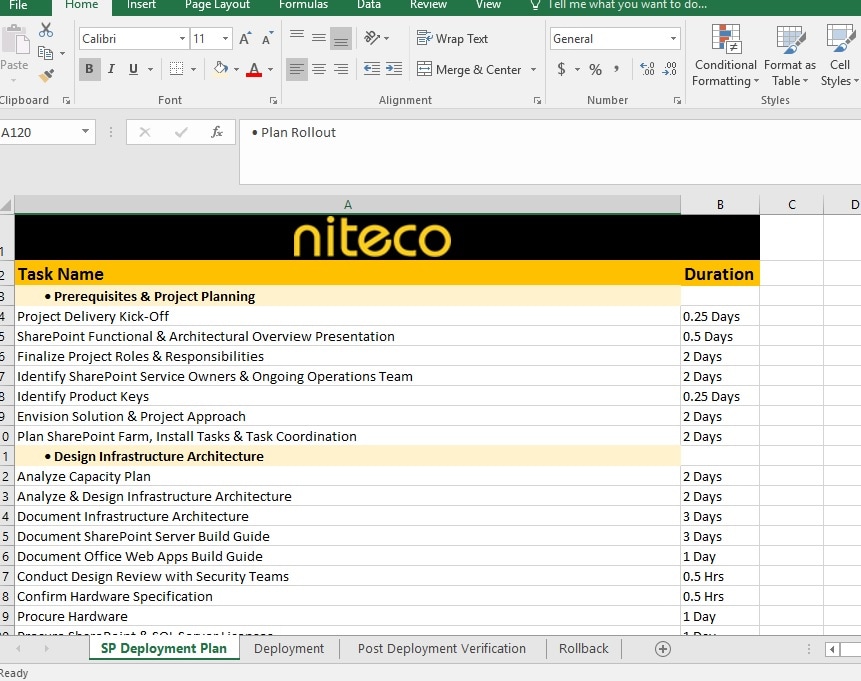Image resolution: width=861 pixels, height=681 pixels.
Task: Apply cell borders icon
Action: (x=176, y=69)
